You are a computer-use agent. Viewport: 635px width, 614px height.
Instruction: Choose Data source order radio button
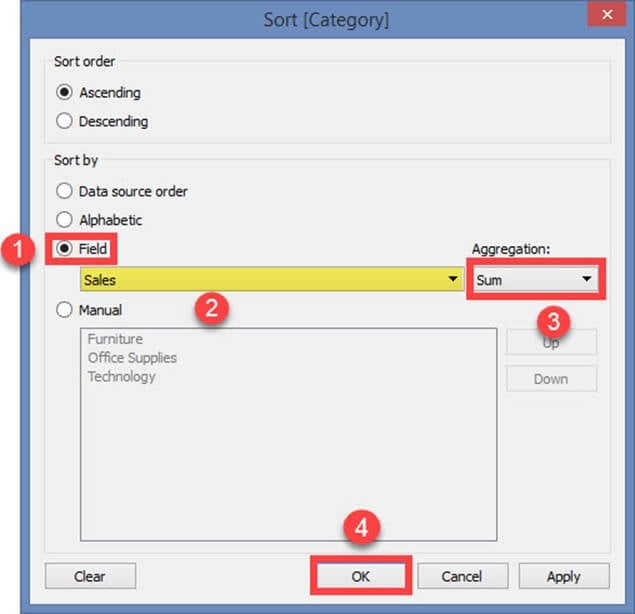65,191
